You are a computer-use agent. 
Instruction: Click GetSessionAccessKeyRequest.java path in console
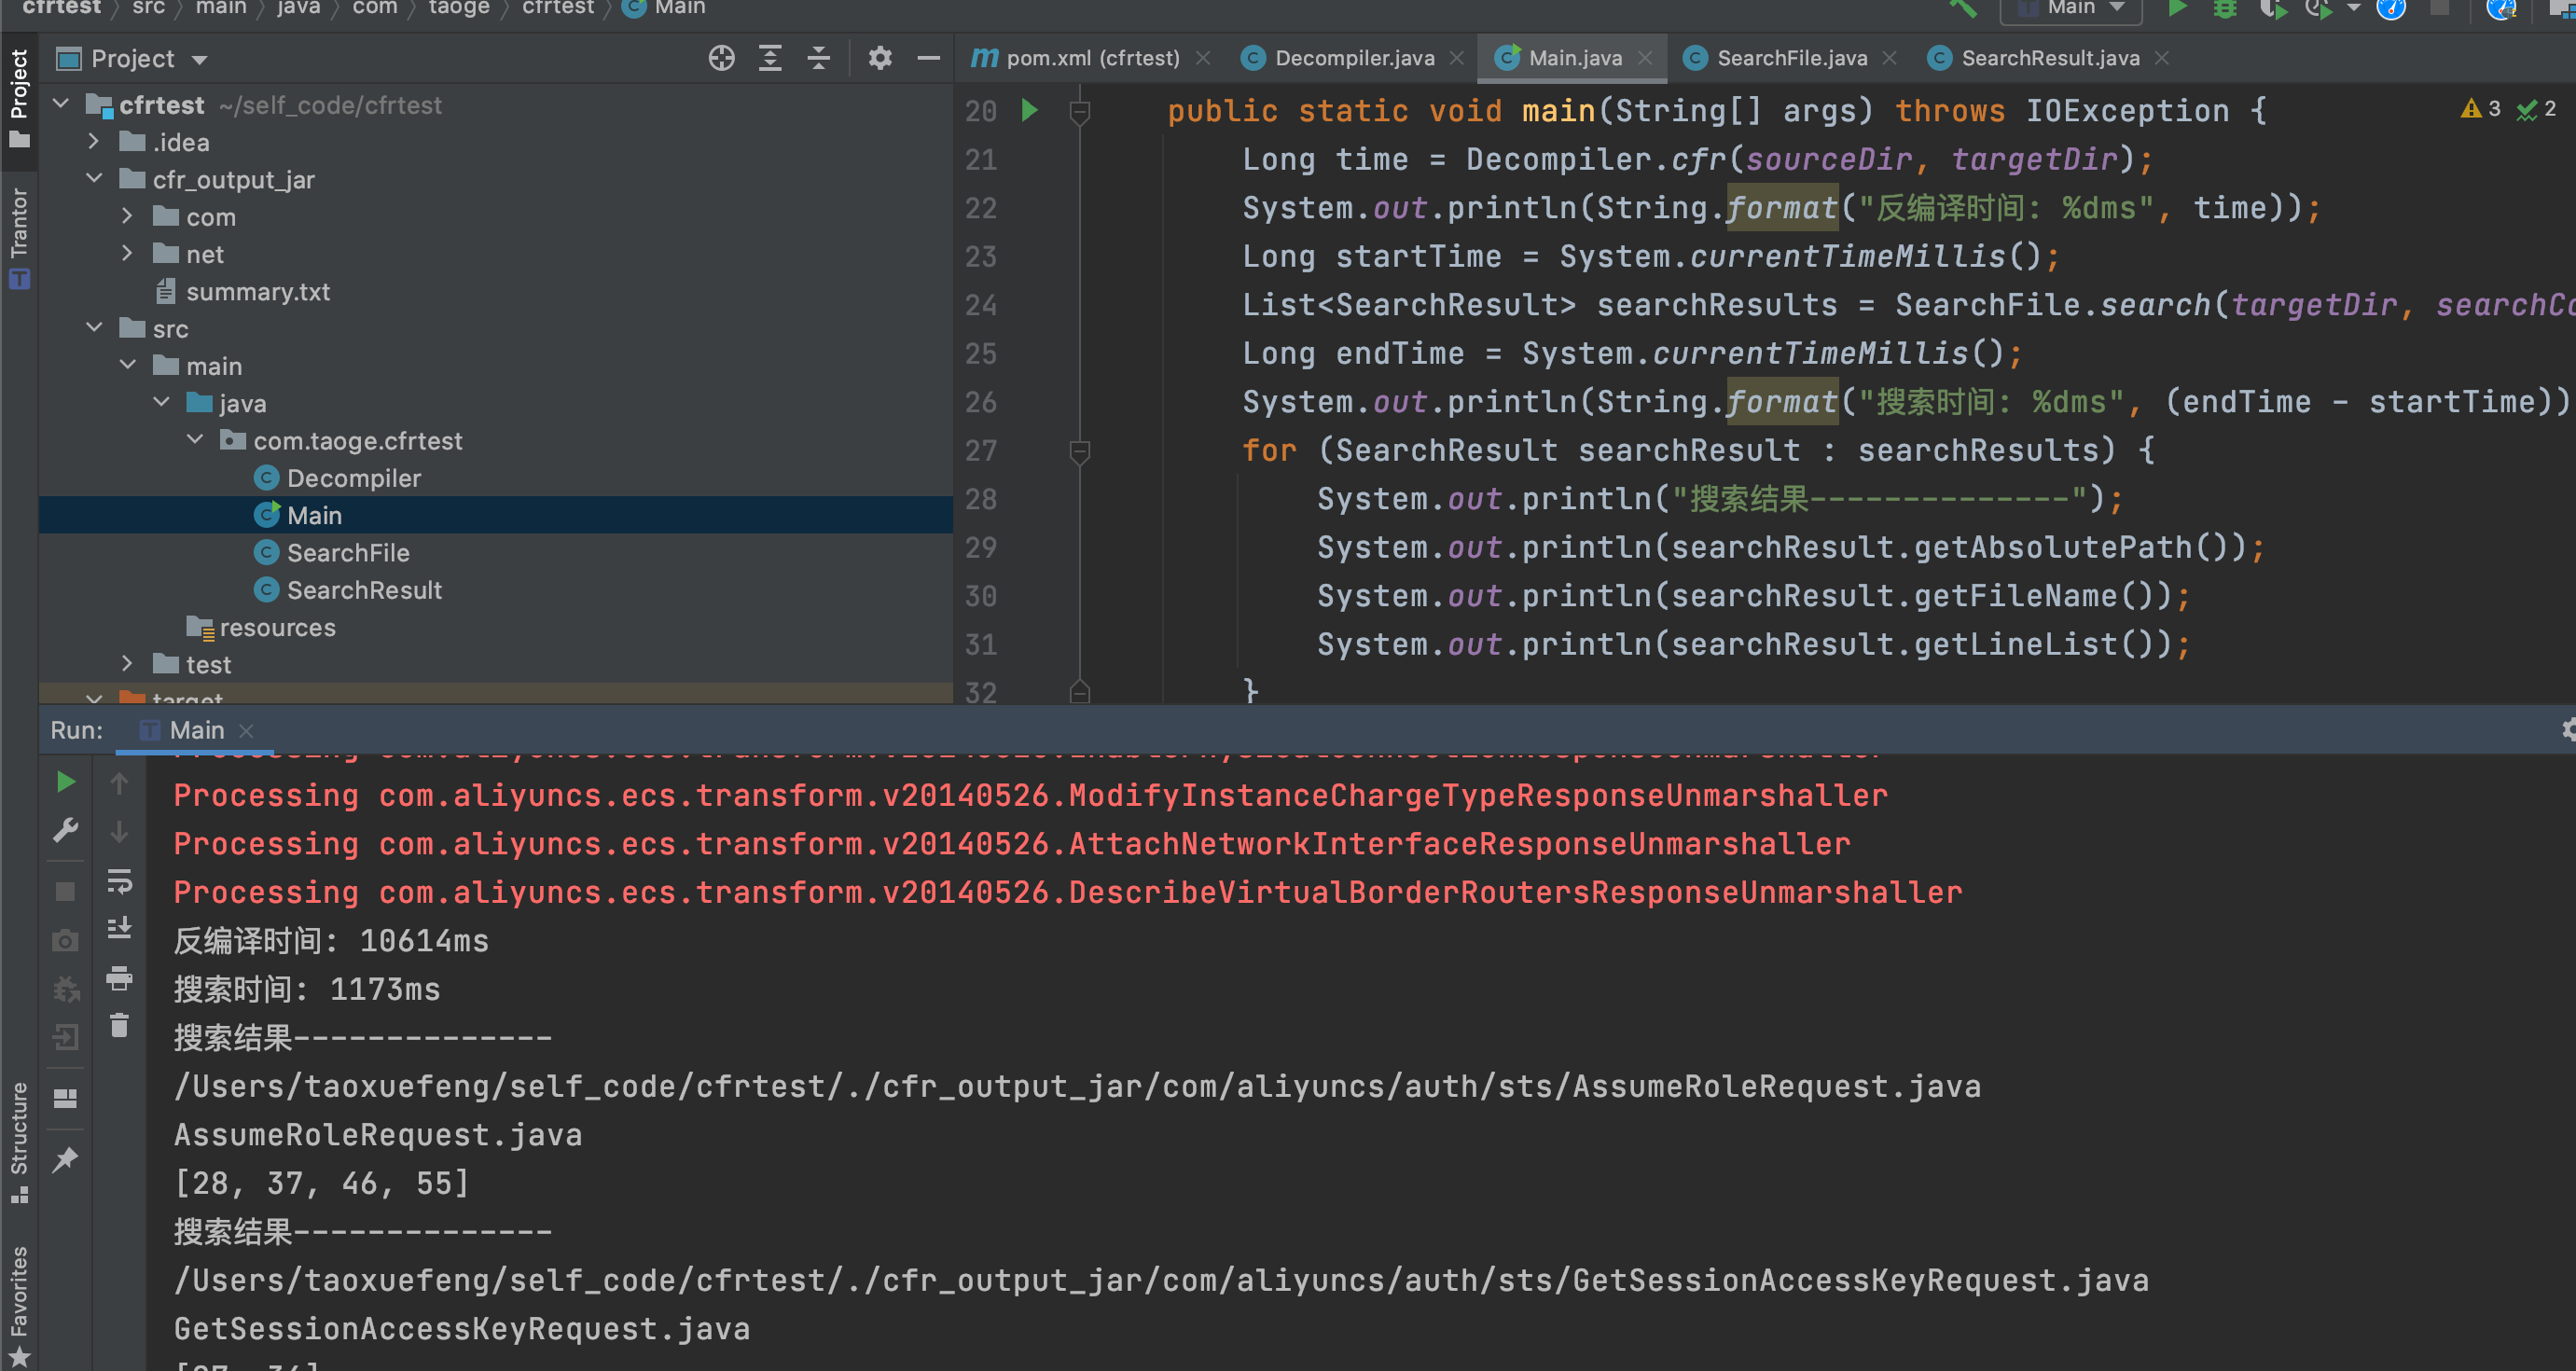click(1161, 1280)
